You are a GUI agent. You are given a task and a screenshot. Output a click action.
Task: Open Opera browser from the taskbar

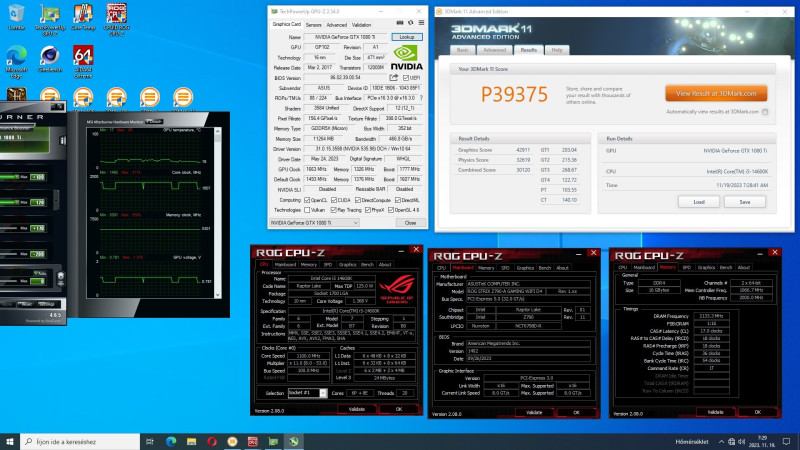[212, 441]
